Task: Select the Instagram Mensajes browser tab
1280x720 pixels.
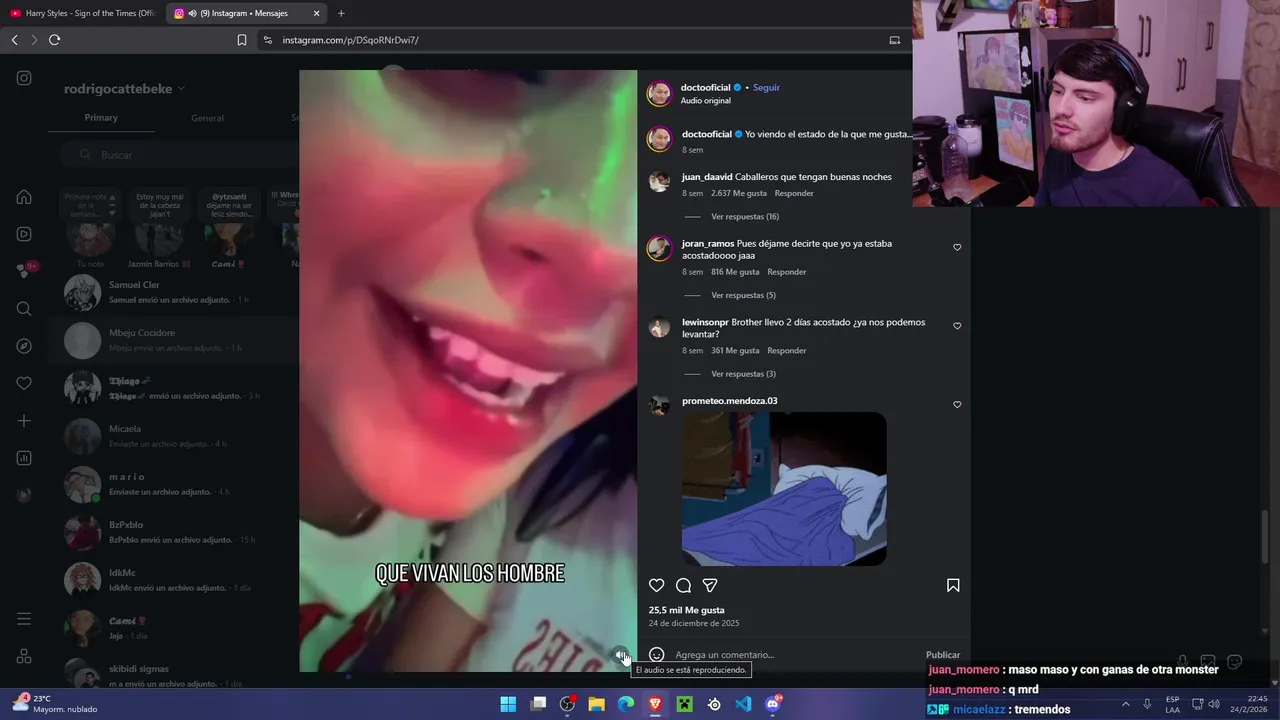Action: [x=246, y=13]
